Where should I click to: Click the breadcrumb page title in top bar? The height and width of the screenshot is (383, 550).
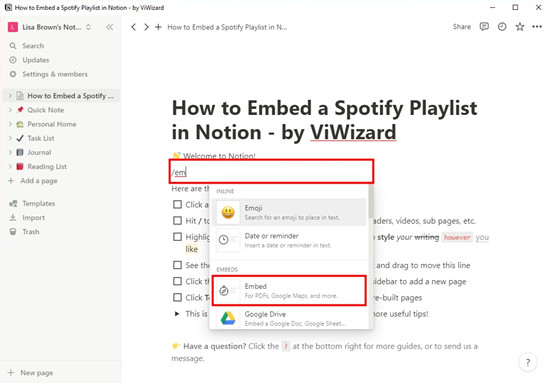click(x=227, y=27)
